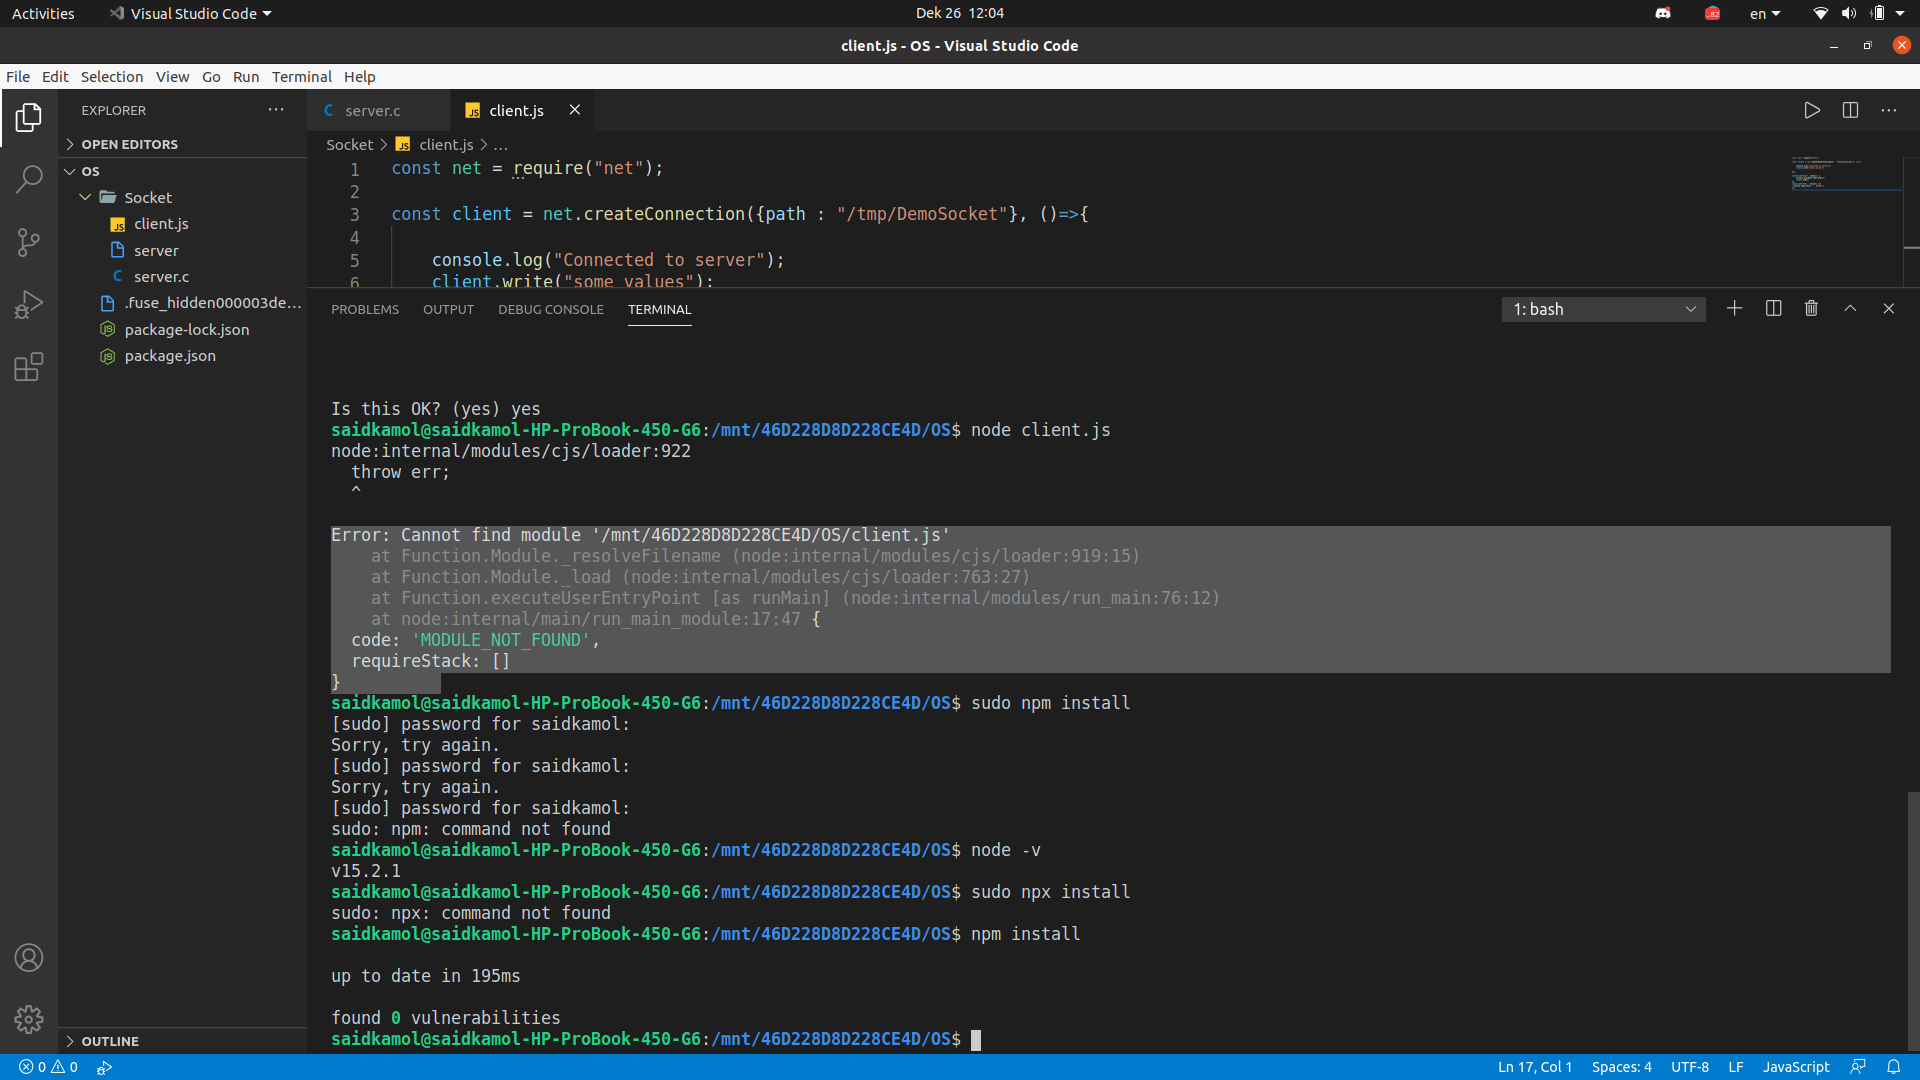The height and width of the screenshot is (1080, 1920).
Task: Select the bash terminal dropdown
Action: (x=1603, y=309)
